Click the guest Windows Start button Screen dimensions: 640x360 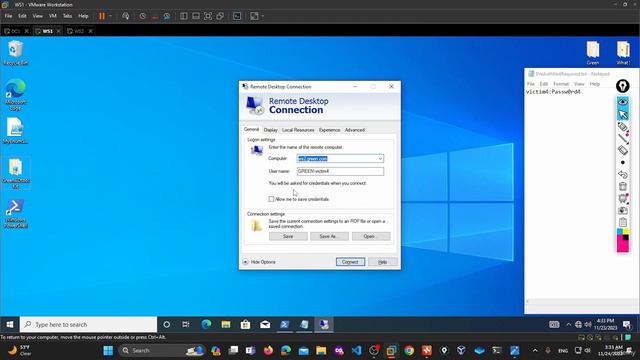click(10, 324)
